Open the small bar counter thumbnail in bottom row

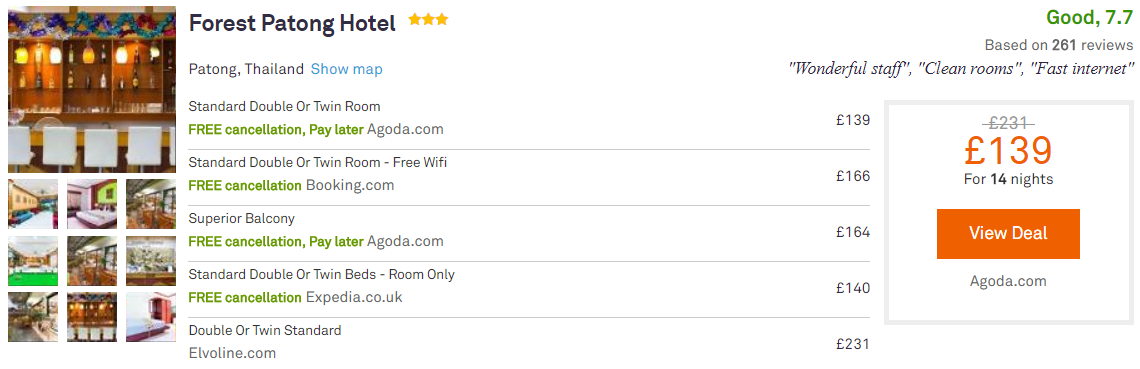click(92, 317)
